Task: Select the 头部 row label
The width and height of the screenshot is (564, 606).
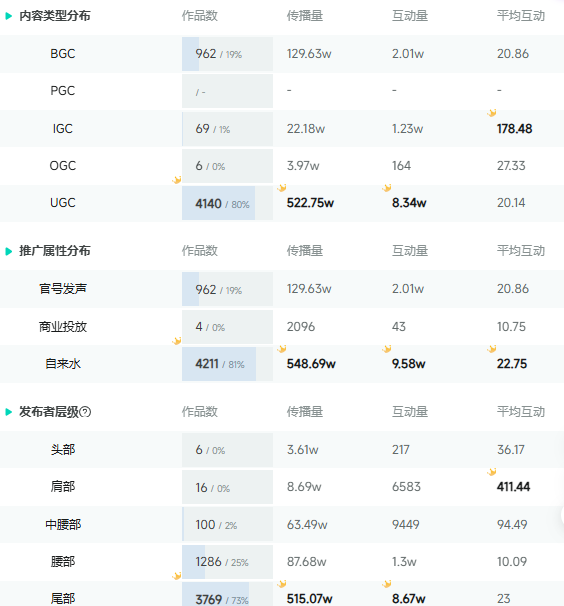Action: click(x=63, y=449)
